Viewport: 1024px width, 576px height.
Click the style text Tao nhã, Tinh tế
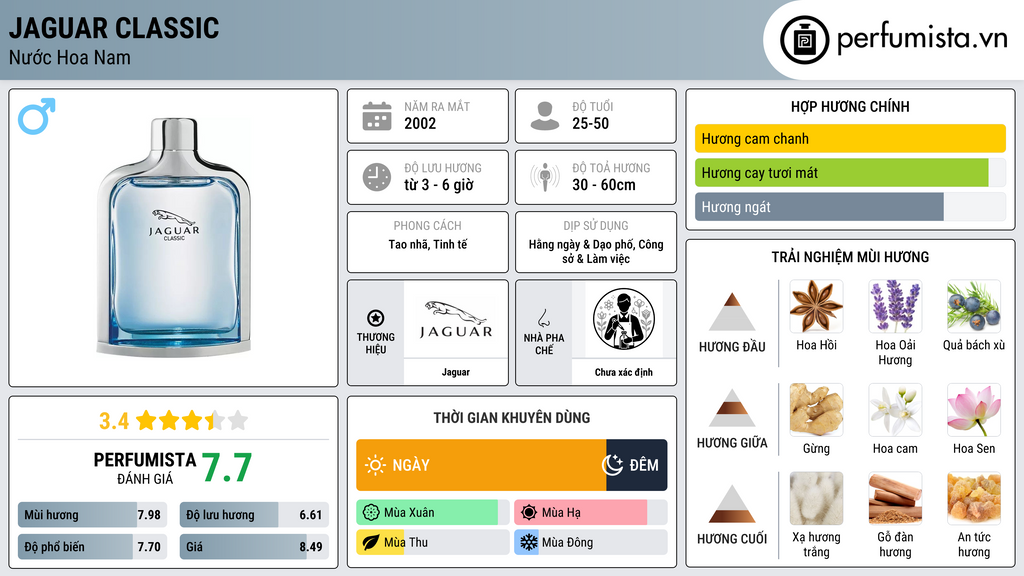coord(428,244)
